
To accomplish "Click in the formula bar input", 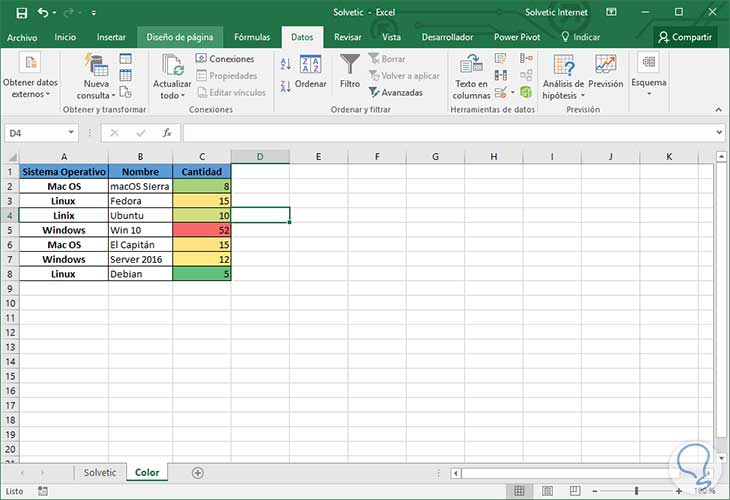I will (448, 133).
